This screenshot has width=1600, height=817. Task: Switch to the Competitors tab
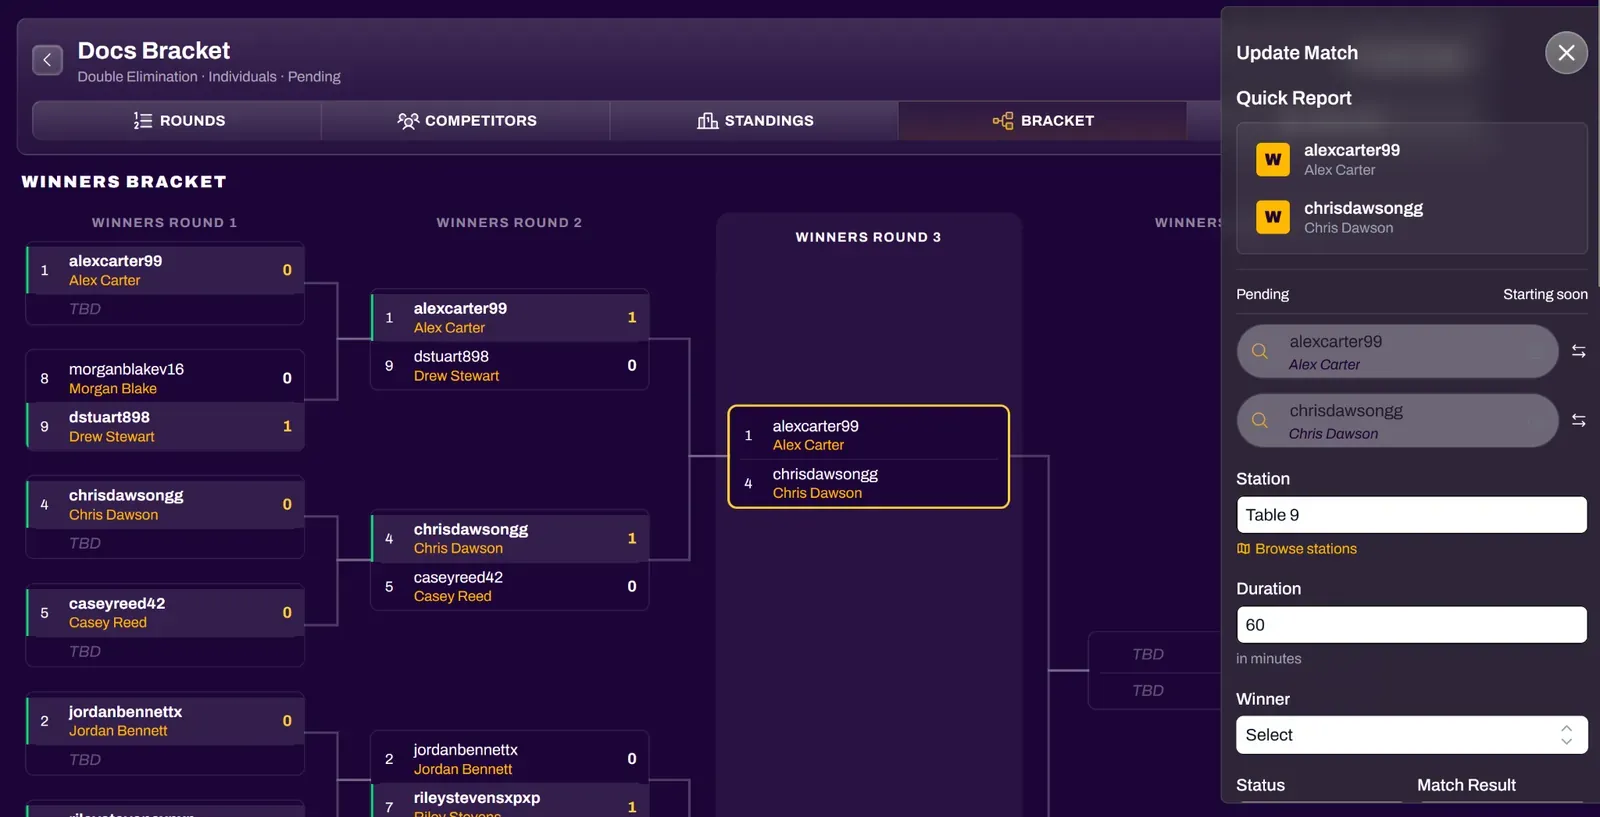(466, 121)
